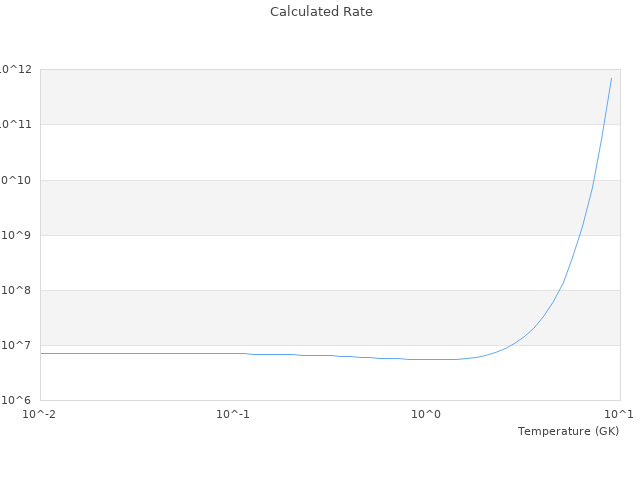Click the top end of the blue curve
640x480 pixels.
(x=612, y=78)
